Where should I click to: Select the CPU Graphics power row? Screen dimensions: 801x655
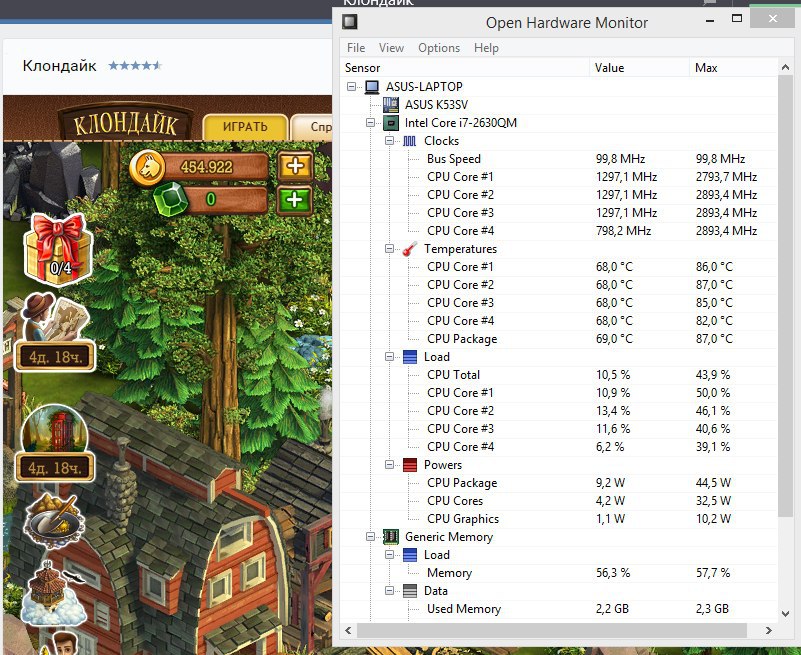(558, 519)
